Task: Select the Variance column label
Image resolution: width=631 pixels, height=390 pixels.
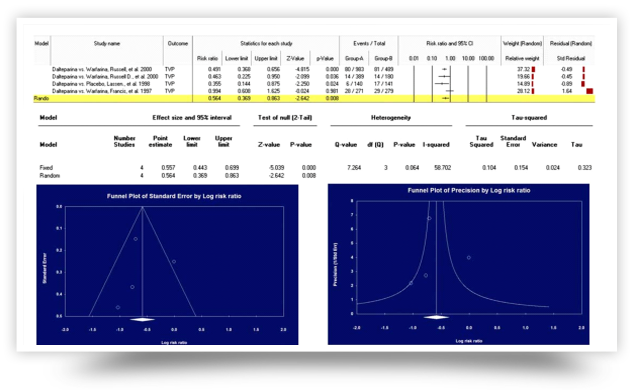Action: (x=544, y=144)
